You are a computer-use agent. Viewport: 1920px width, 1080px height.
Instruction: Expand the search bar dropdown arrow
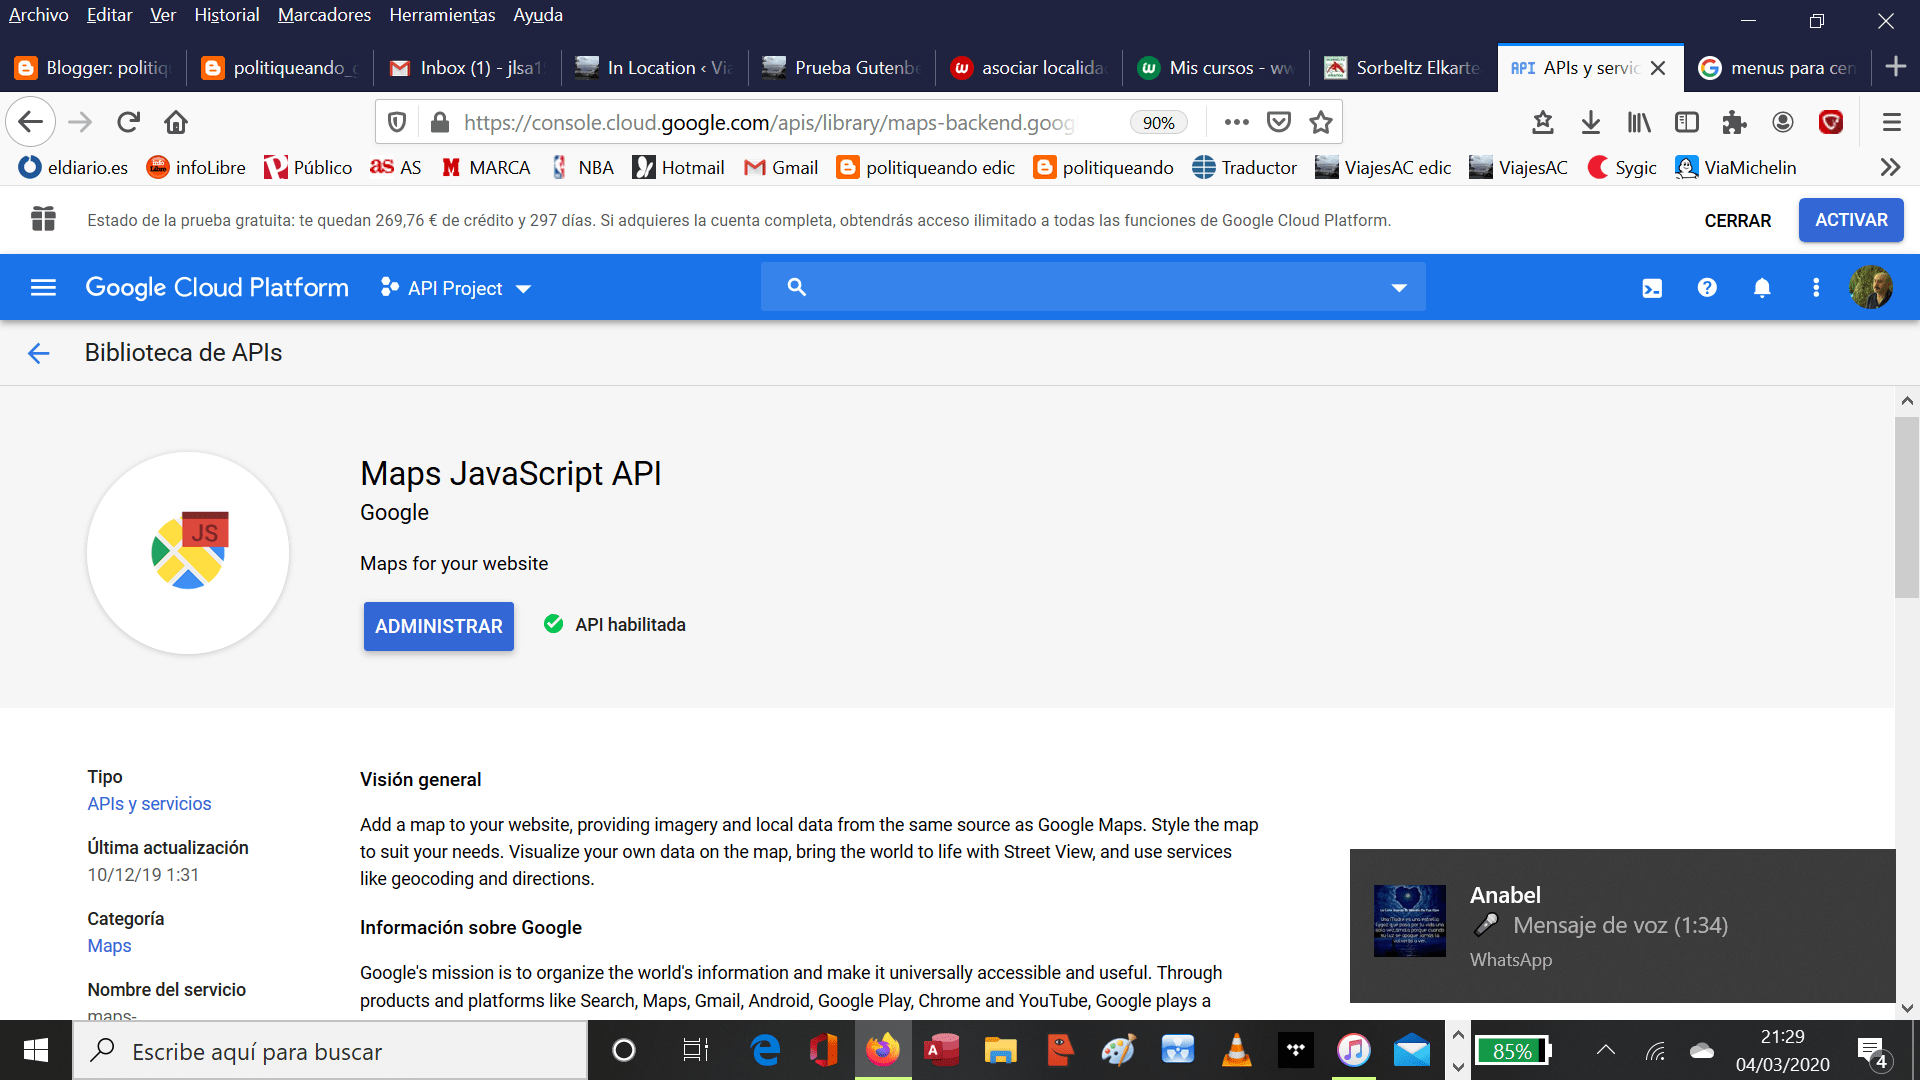click(1399, 288)
